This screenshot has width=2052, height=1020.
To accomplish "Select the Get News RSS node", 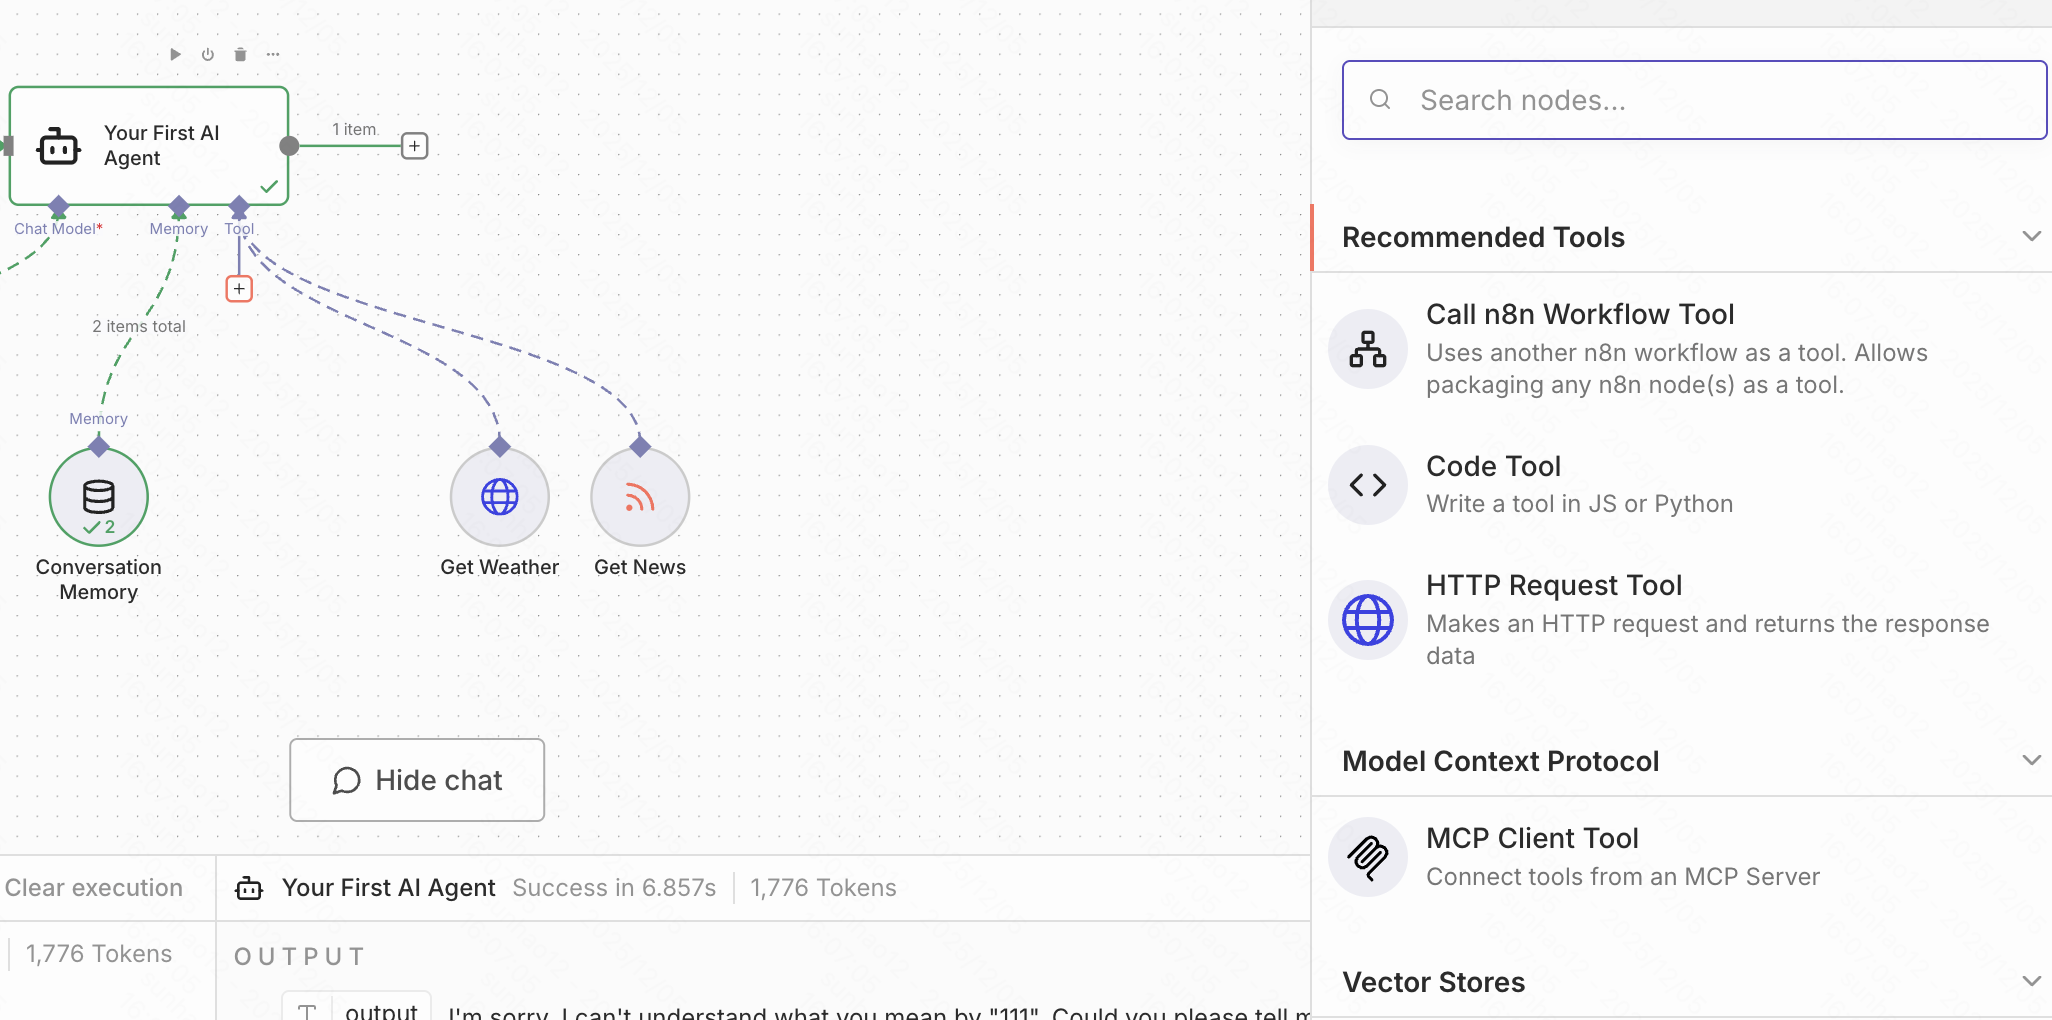I will pyautogui.click(x=640, y=497).
